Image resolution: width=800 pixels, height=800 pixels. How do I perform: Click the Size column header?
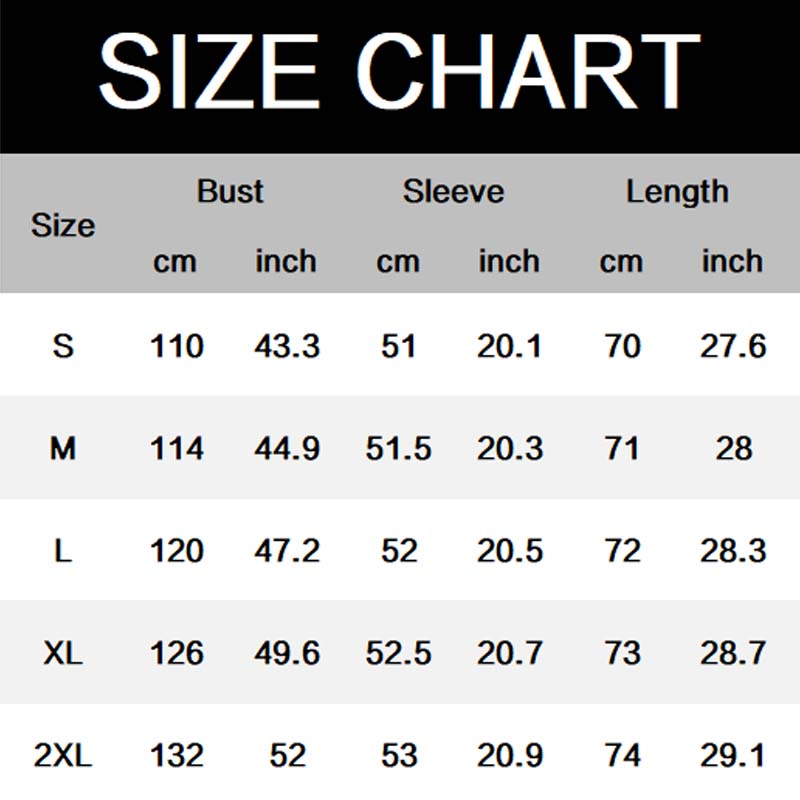62,226
